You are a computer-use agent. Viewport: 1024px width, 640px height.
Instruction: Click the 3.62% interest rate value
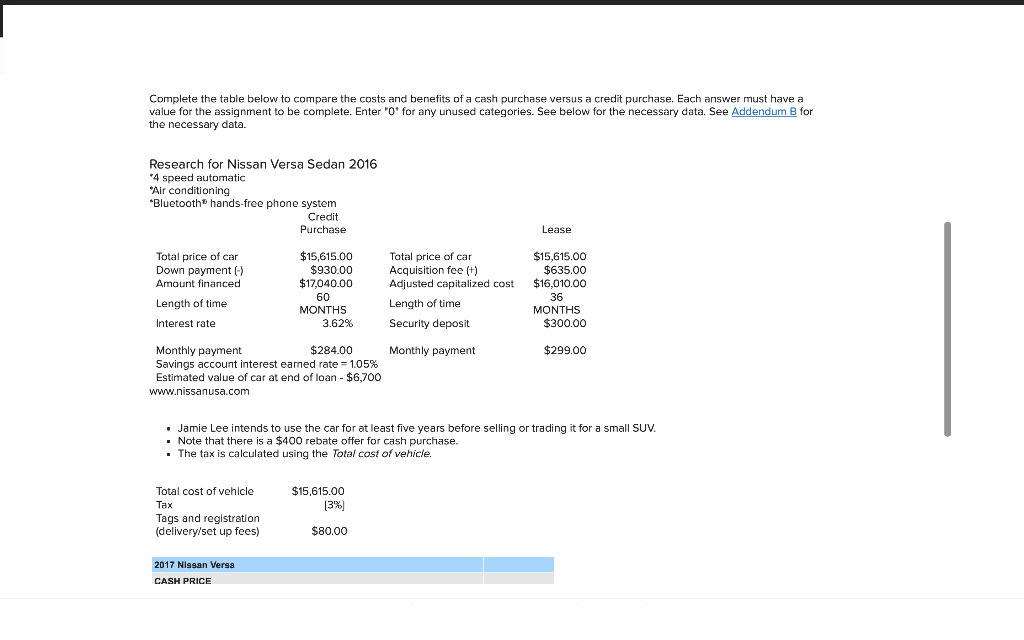pyautogui.click(x=337, y=323)
